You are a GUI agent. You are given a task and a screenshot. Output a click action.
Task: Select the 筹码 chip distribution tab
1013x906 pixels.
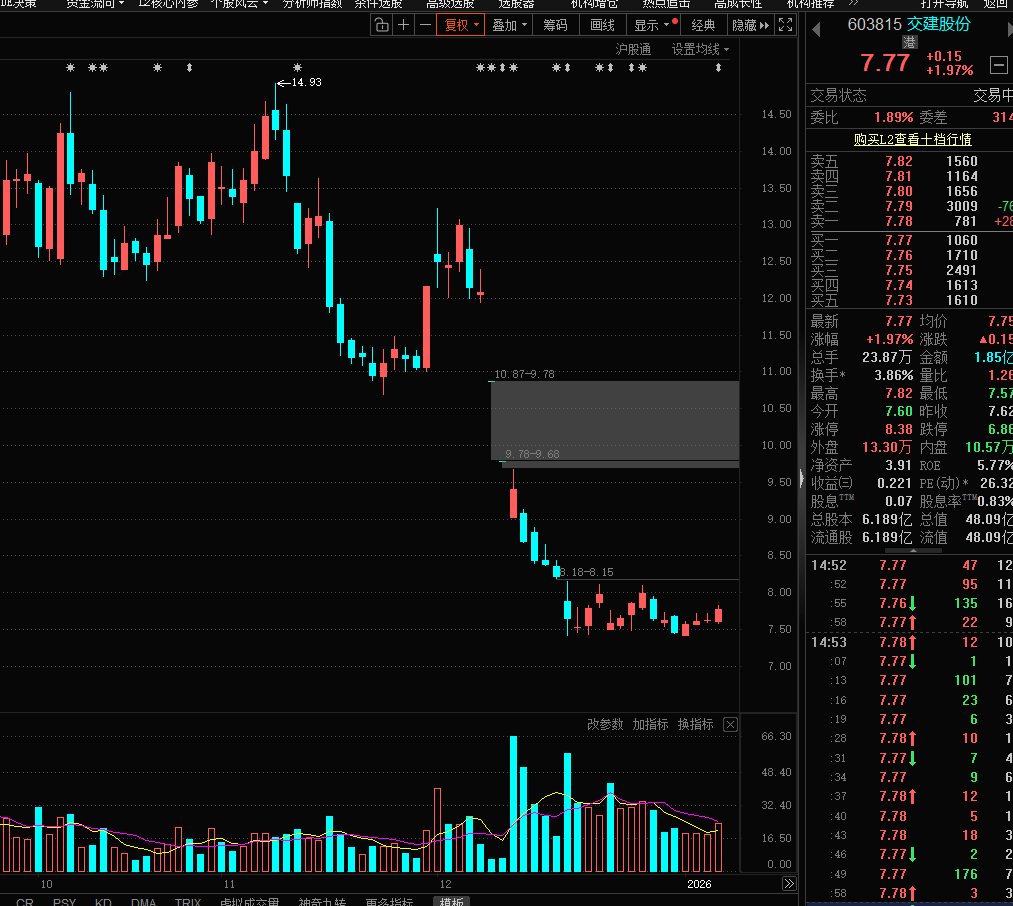tap(555, 25)
